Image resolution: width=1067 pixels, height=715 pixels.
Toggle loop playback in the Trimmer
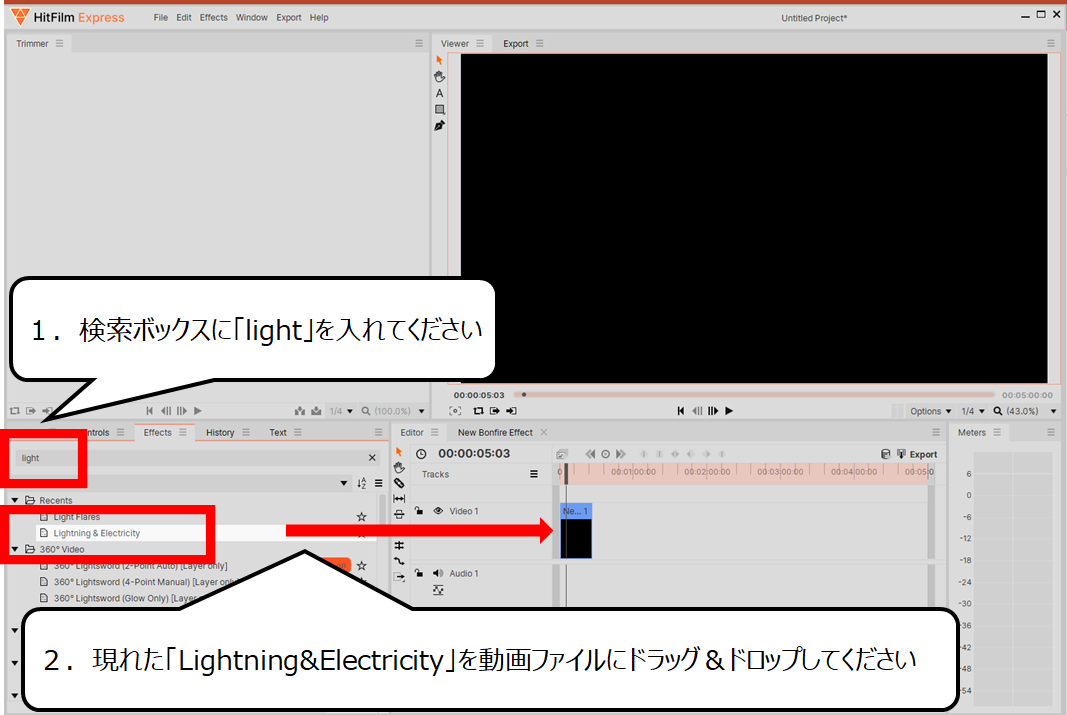pos(14,411)
